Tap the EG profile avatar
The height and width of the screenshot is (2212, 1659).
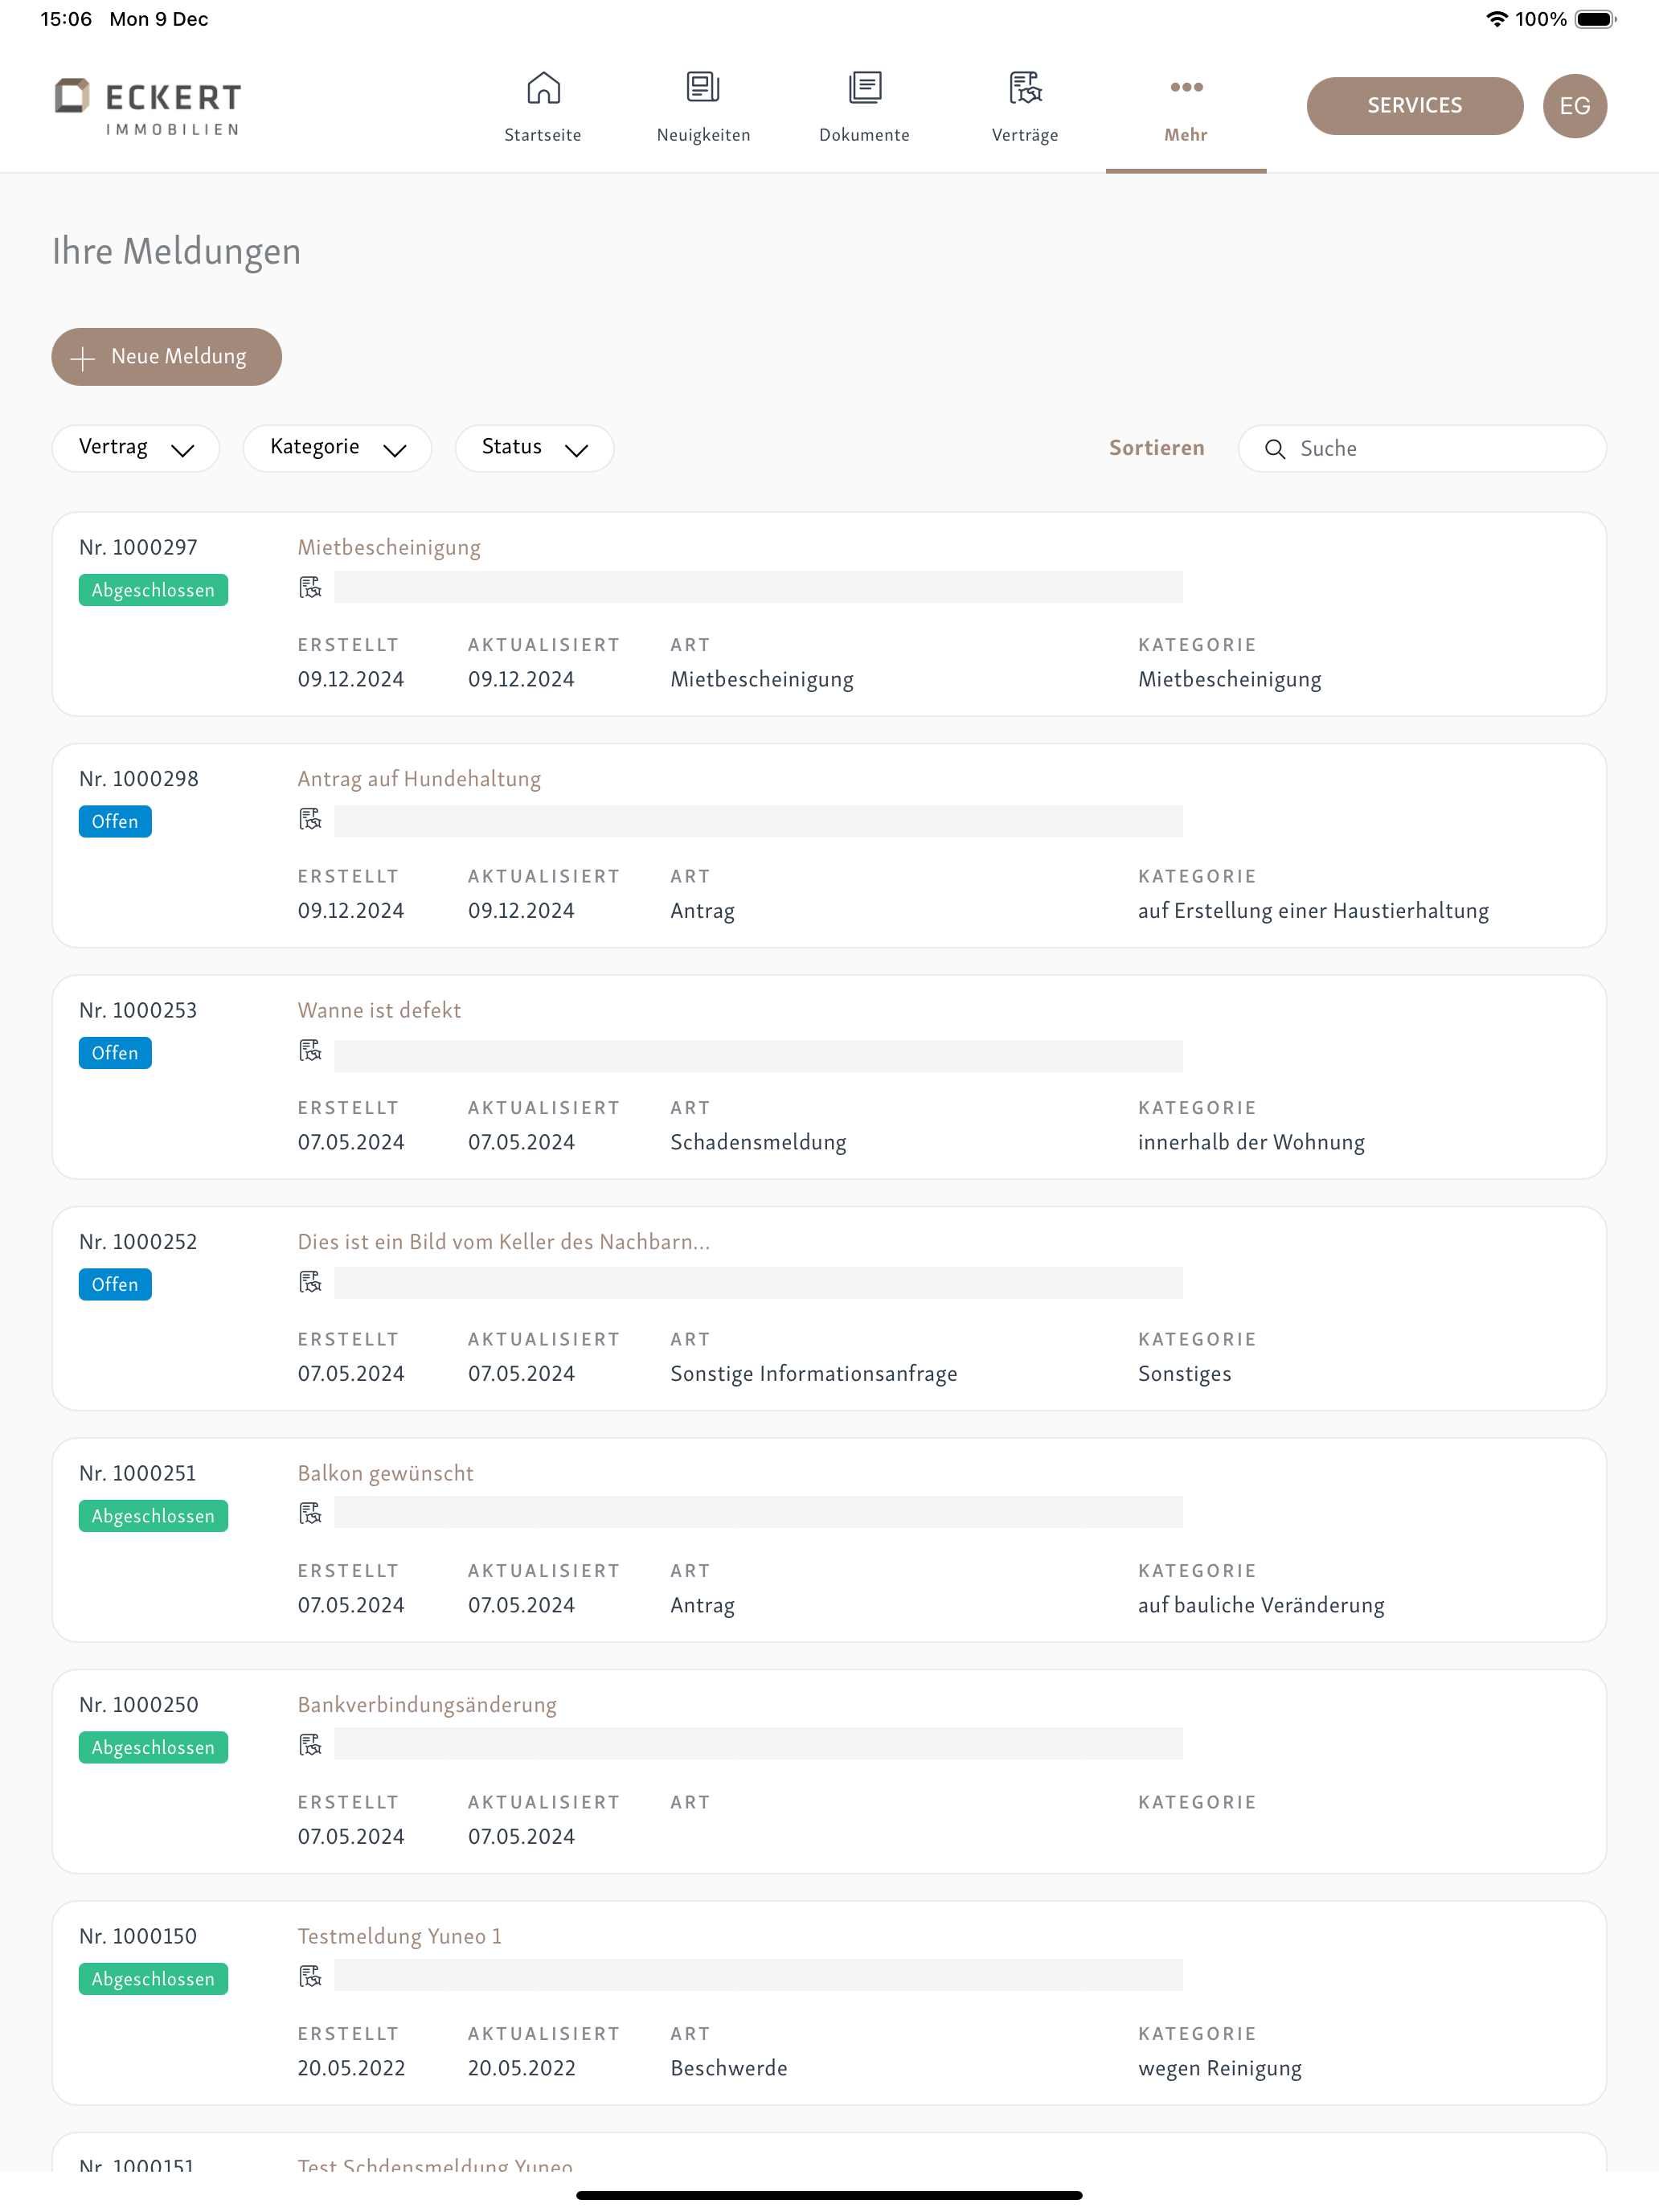pos(1574,106)
